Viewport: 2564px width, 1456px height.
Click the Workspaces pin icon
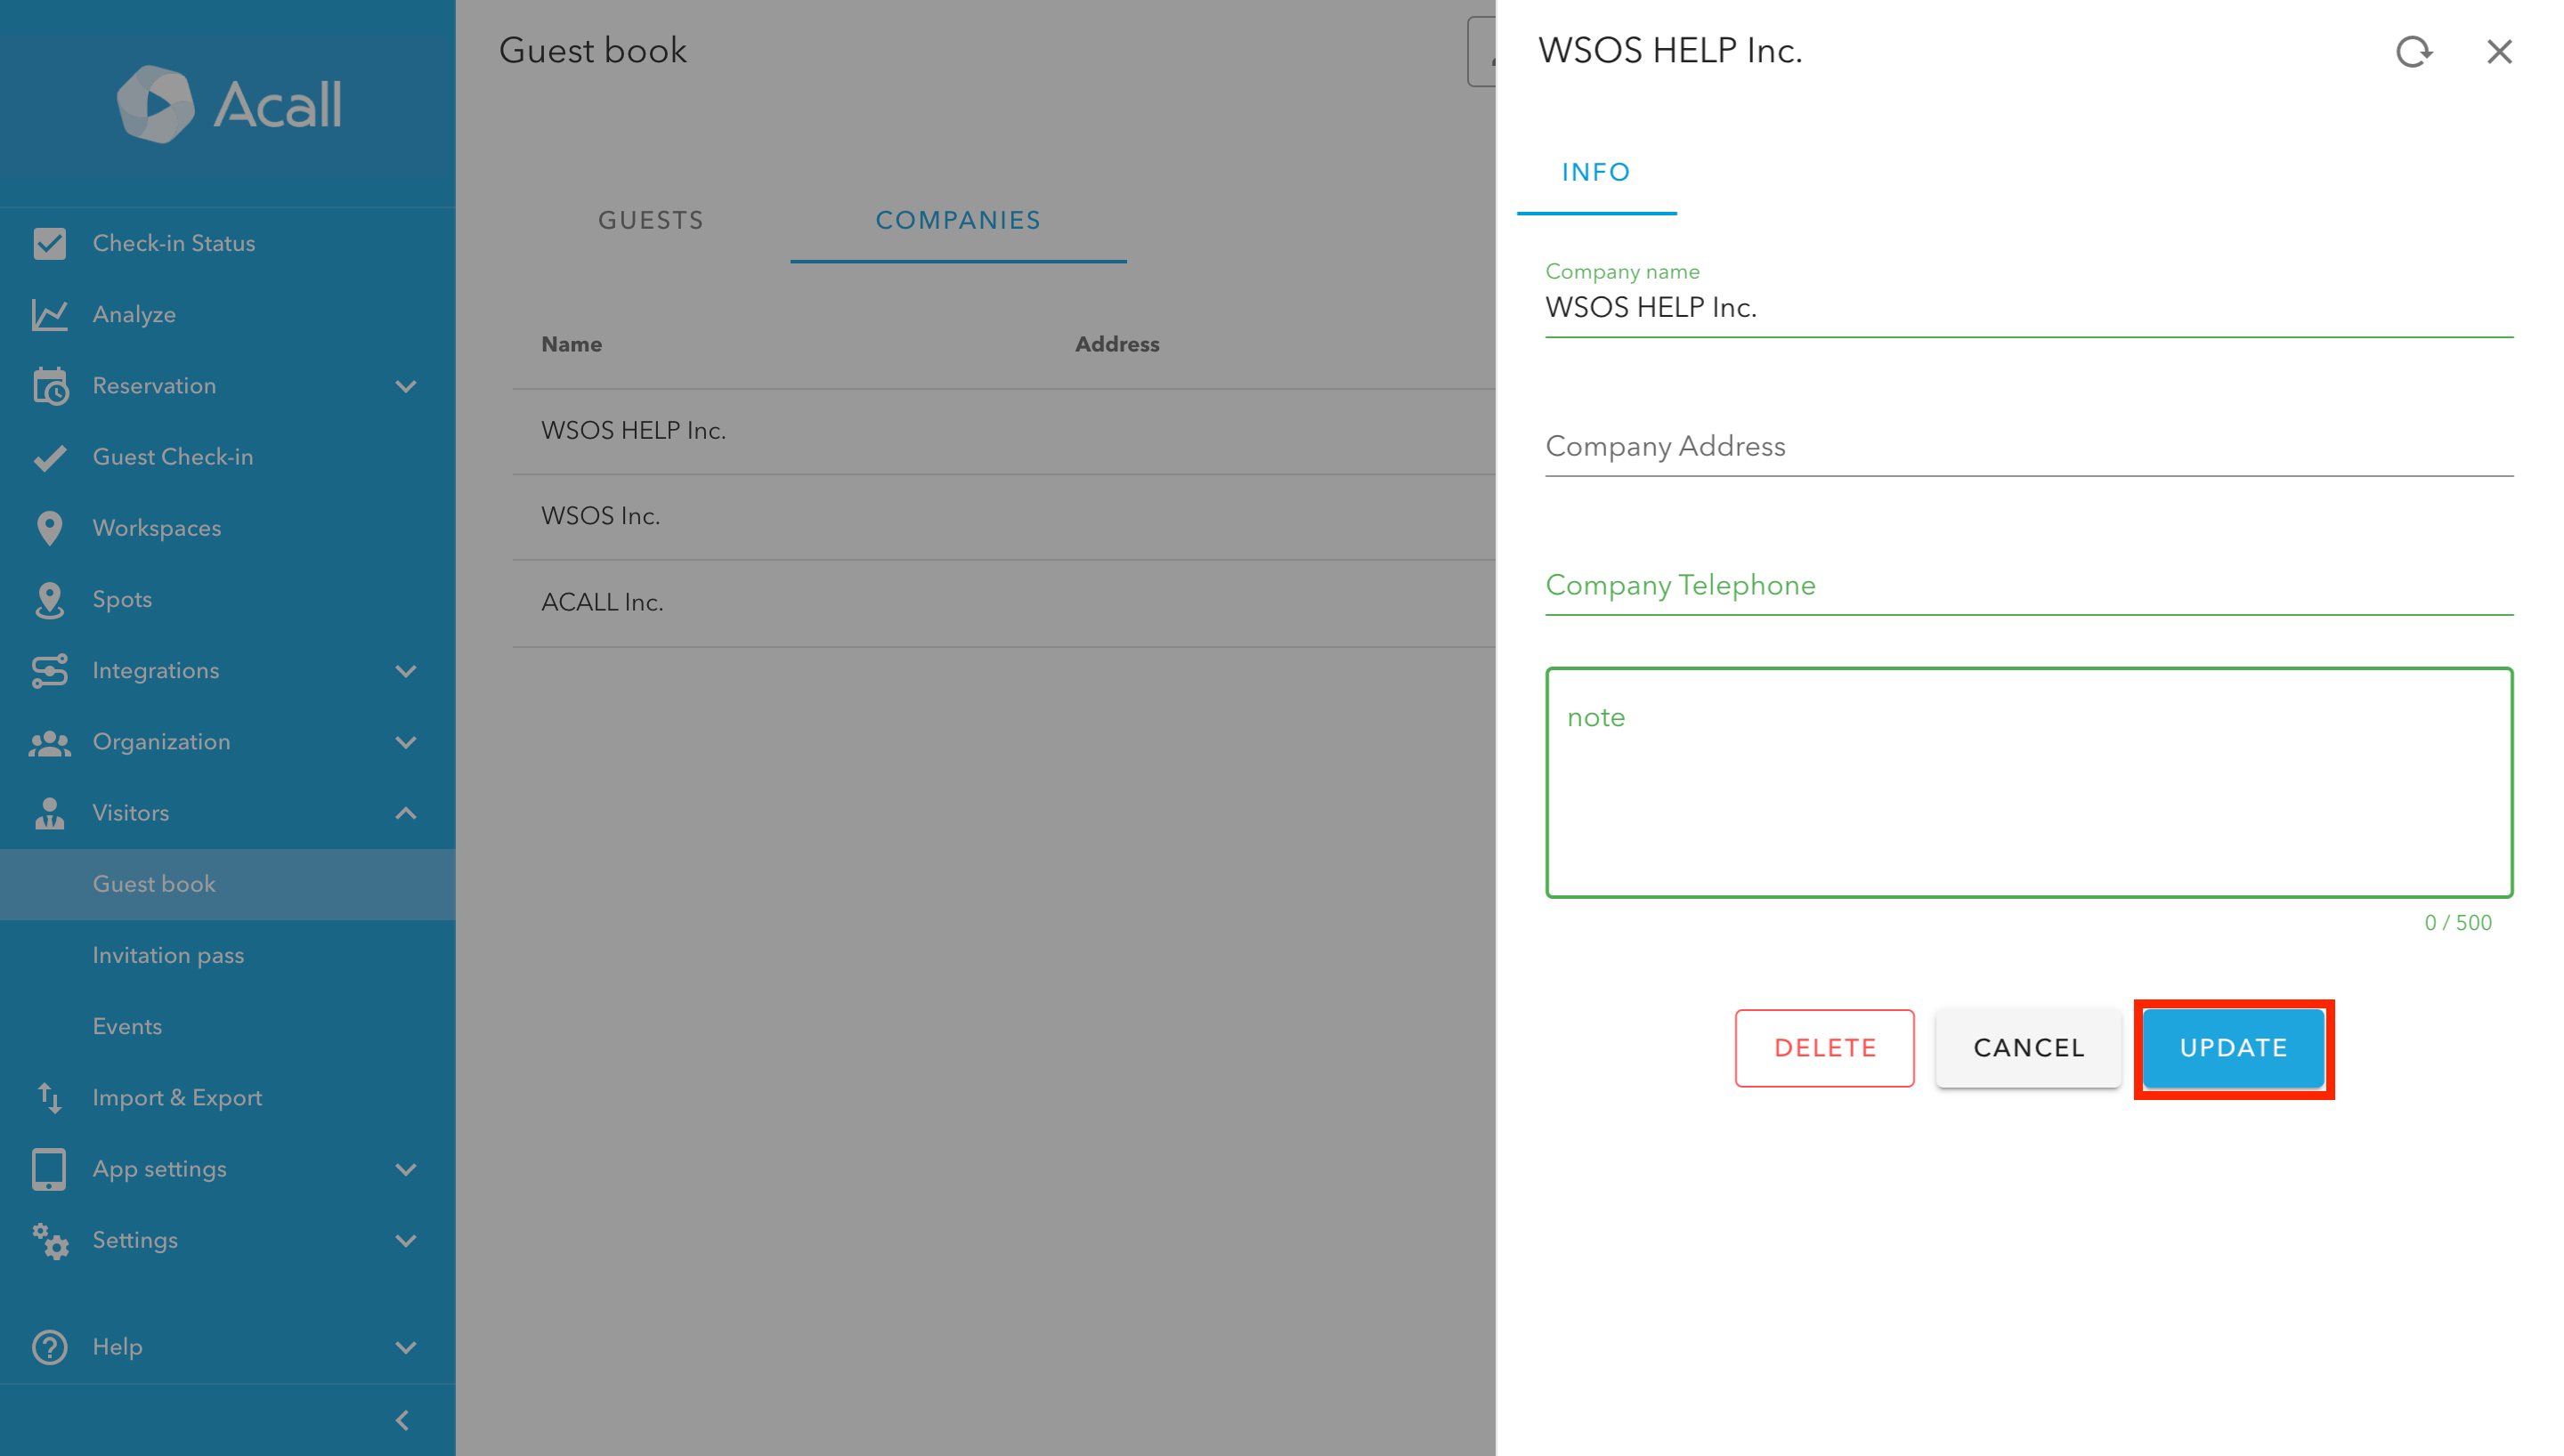pos(49,528)
